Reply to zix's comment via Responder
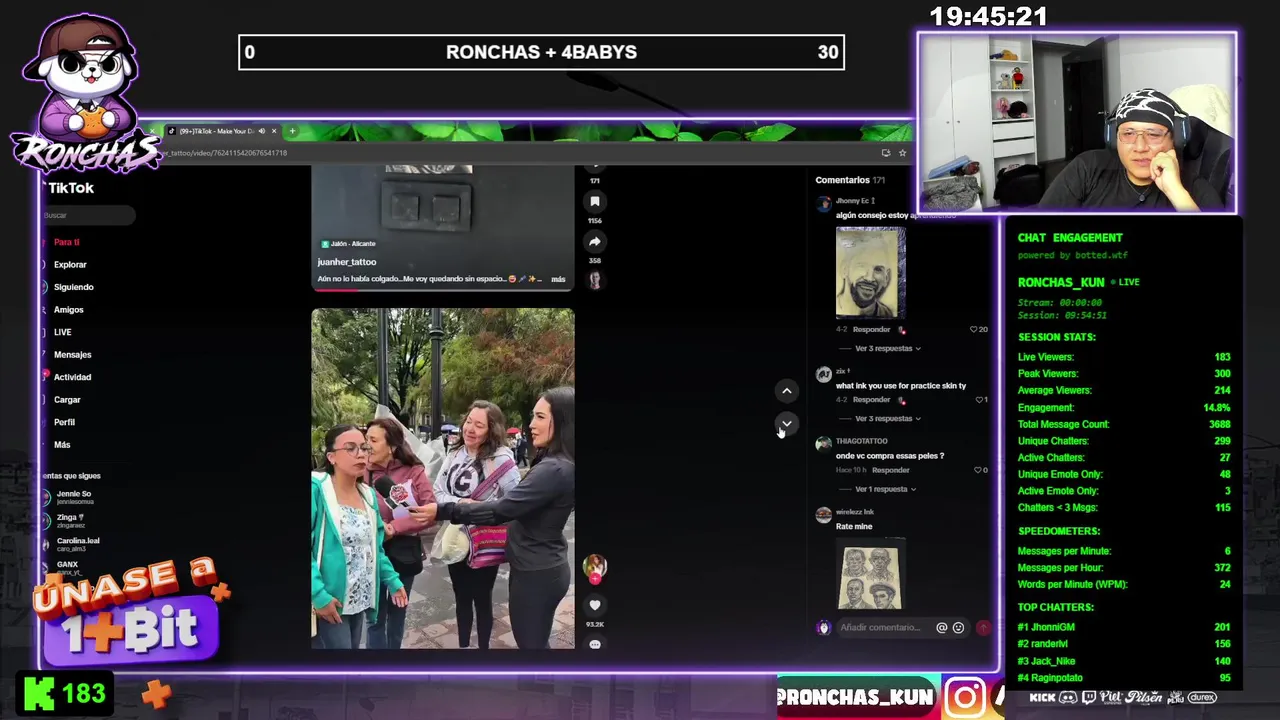Image resolution: width=1280 pixels, height=720 pixels. click(872, 400)
